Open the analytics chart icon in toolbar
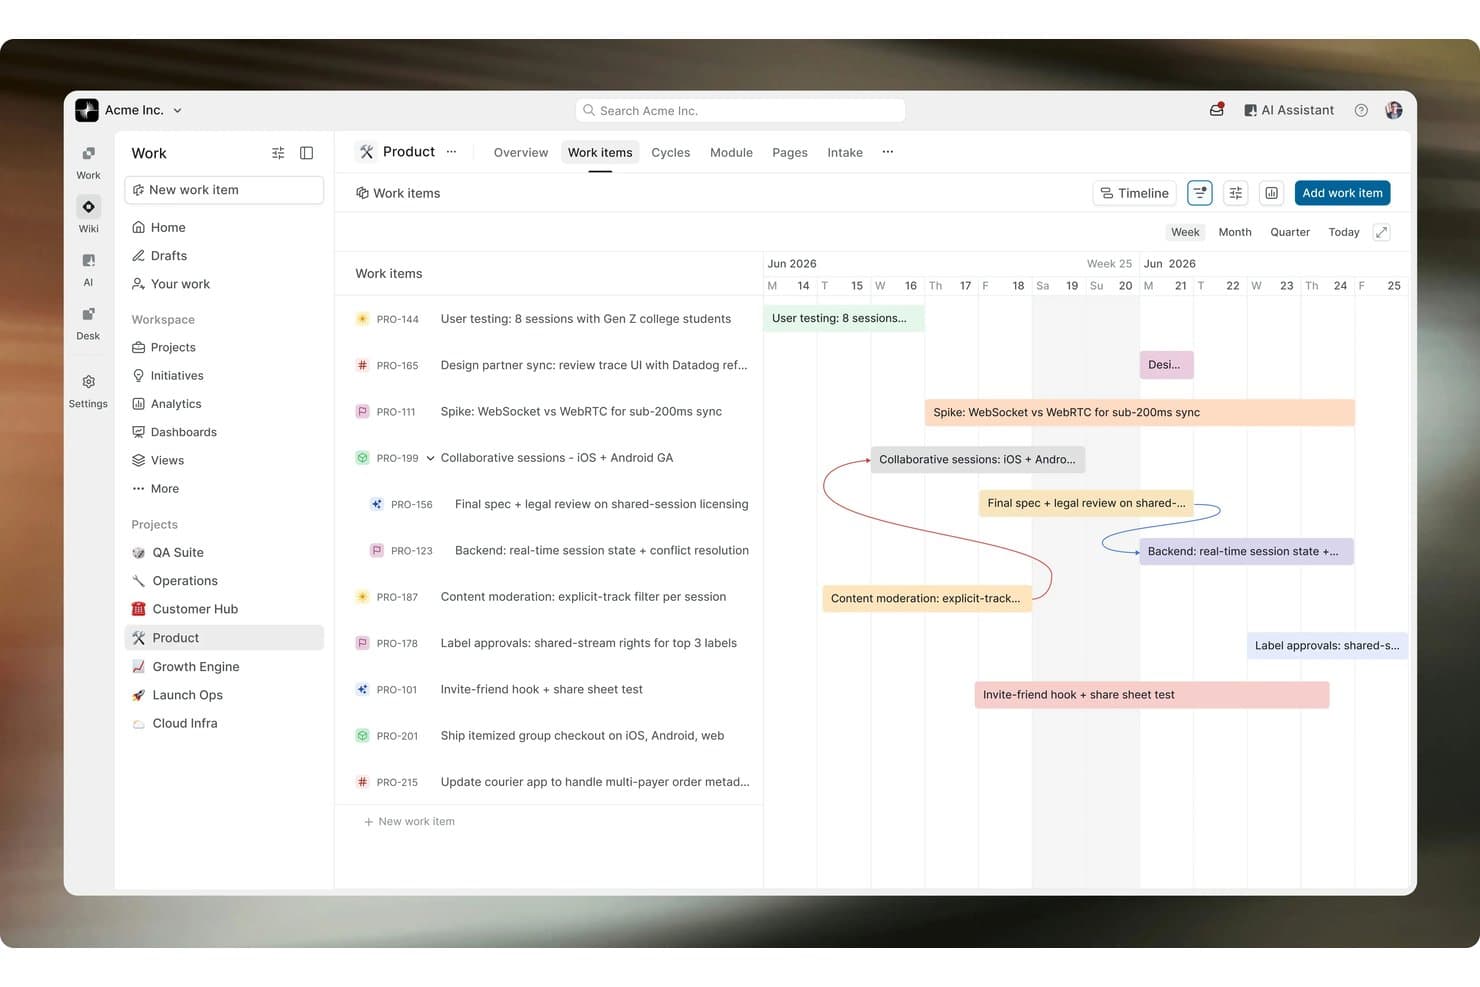 coord(1272,193)
